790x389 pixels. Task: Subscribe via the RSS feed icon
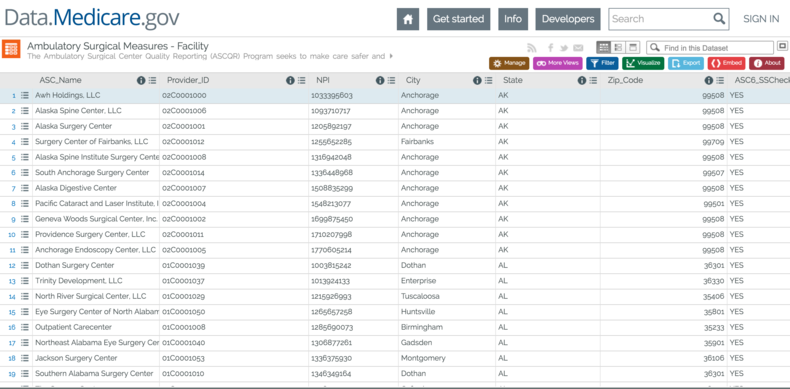tap(532, 48)
